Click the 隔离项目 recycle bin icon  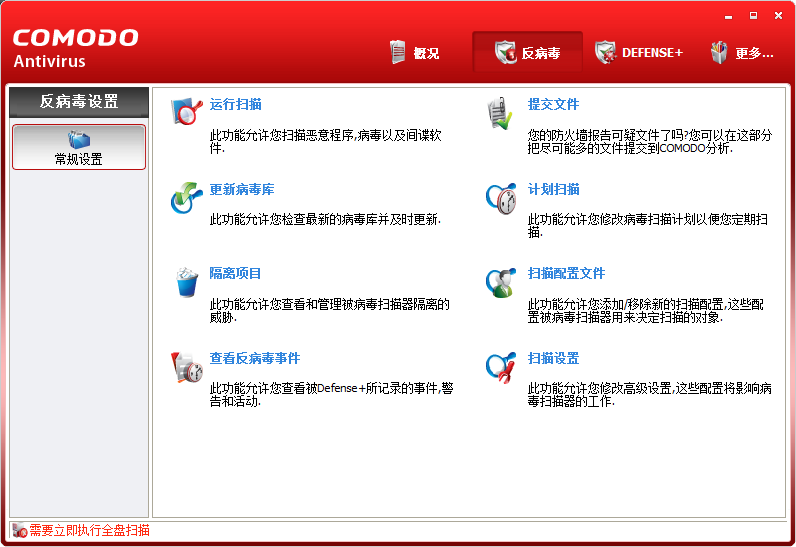[x=186, y=282]
